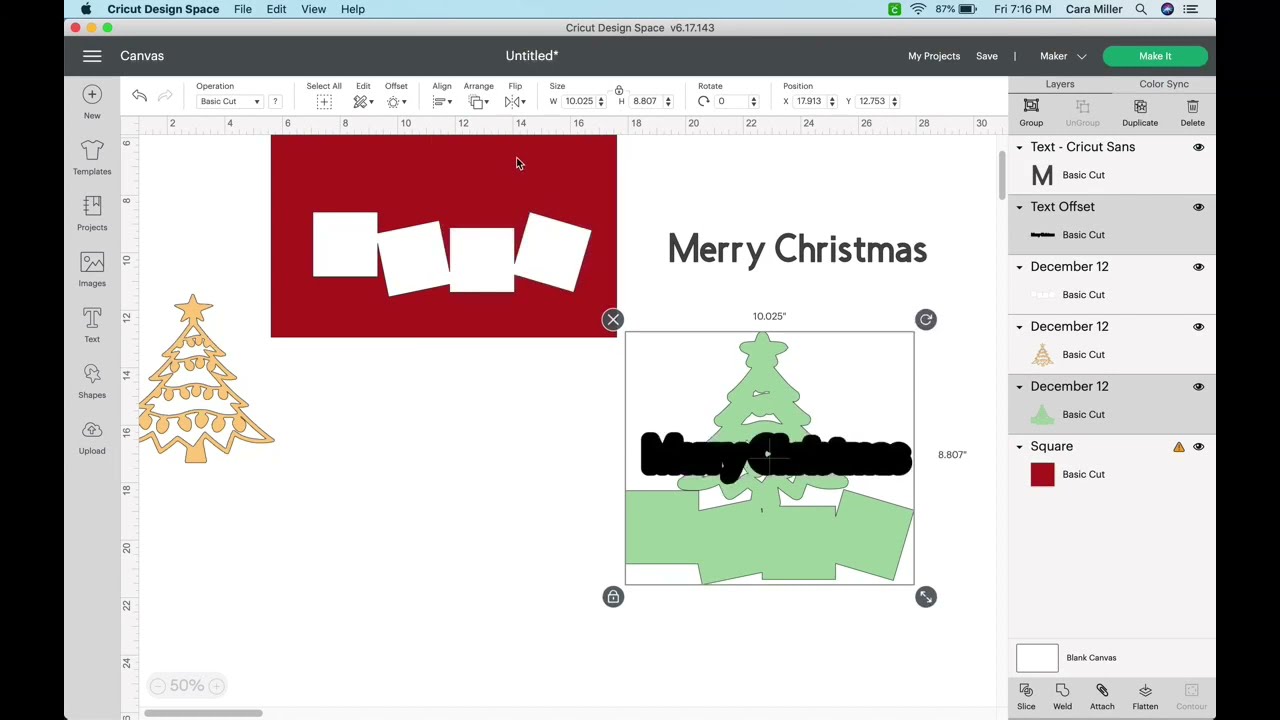Open the Projects panel
Viewport: 1280px width, 720px height.
tap(92, 214)
